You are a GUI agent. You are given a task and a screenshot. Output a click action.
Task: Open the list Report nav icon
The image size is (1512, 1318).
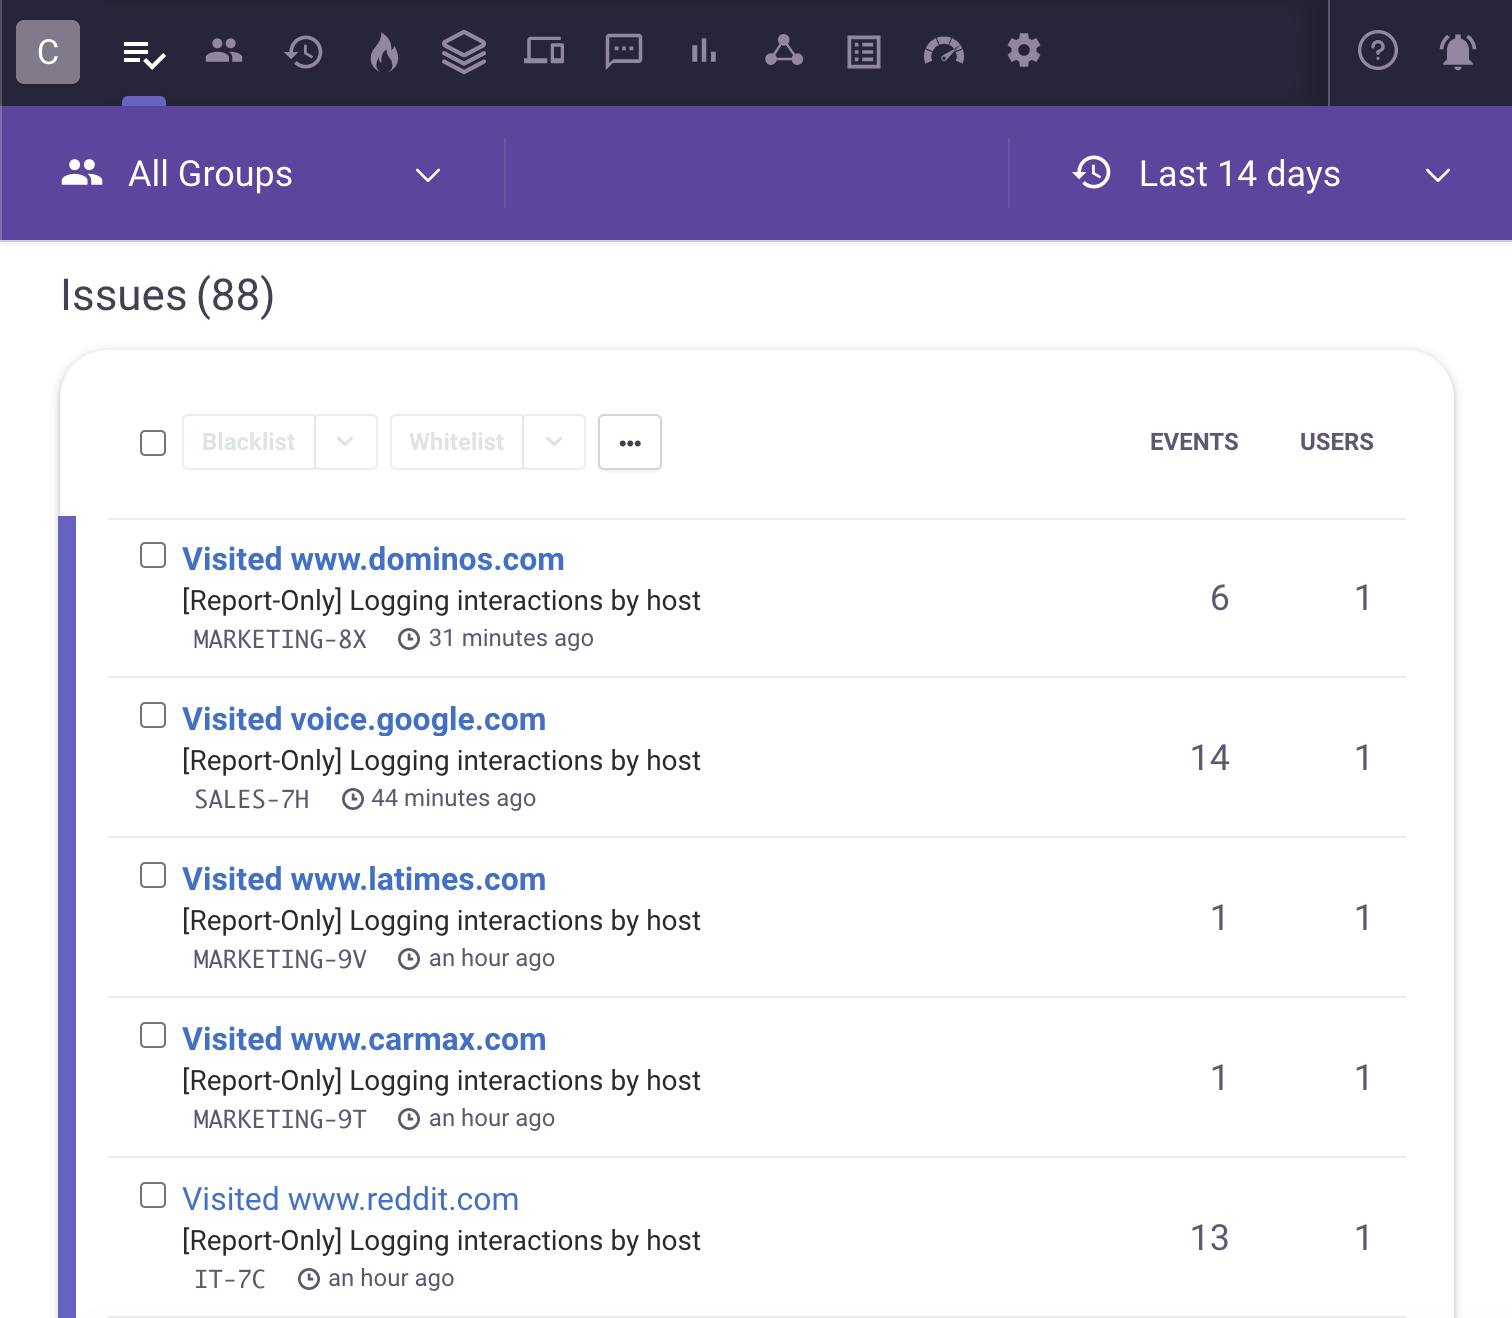864,52
